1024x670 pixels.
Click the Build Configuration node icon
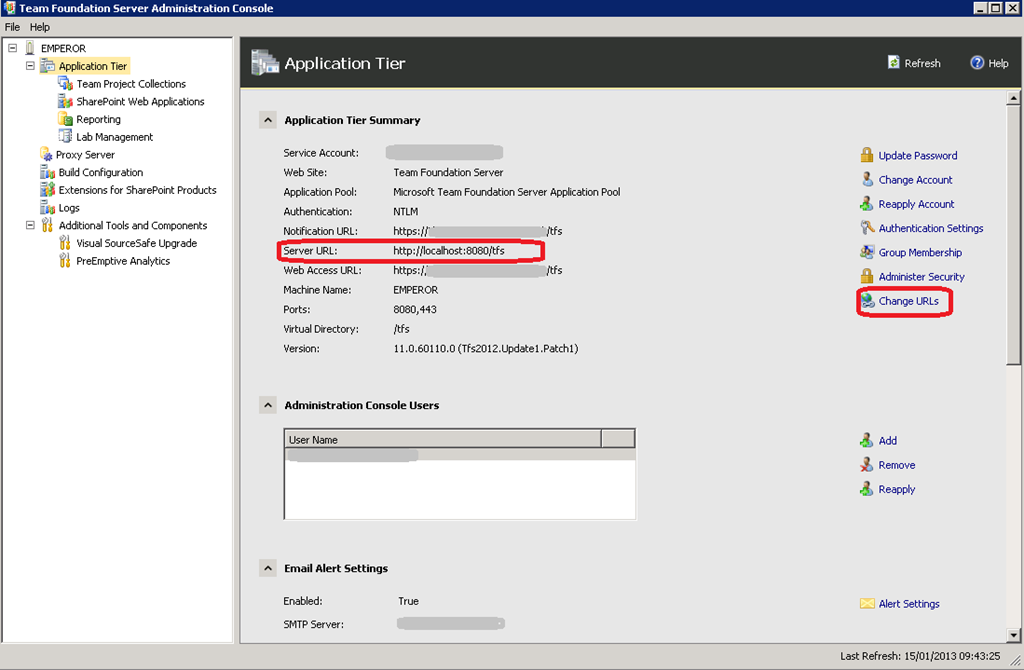[48, 172]
